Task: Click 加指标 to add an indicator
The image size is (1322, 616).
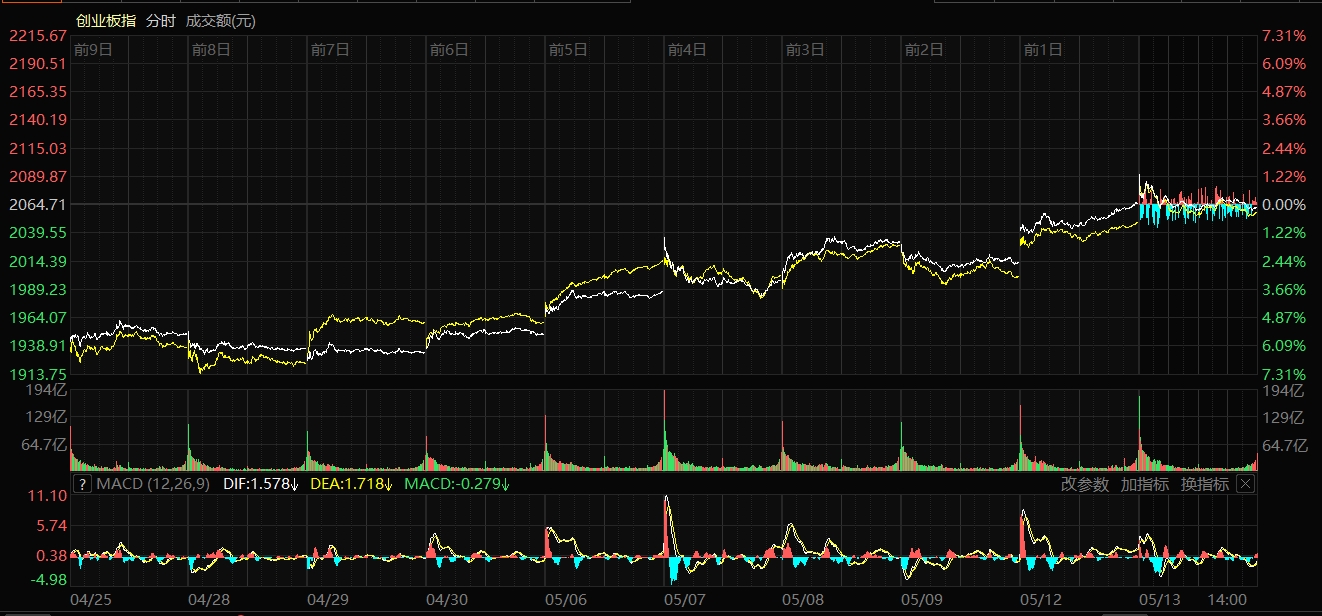Action: pos(1145,484)
